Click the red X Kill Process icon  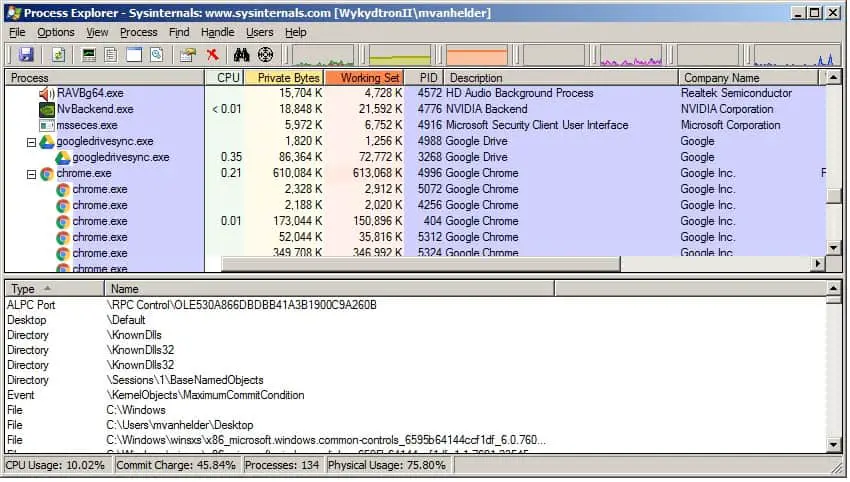212,55
